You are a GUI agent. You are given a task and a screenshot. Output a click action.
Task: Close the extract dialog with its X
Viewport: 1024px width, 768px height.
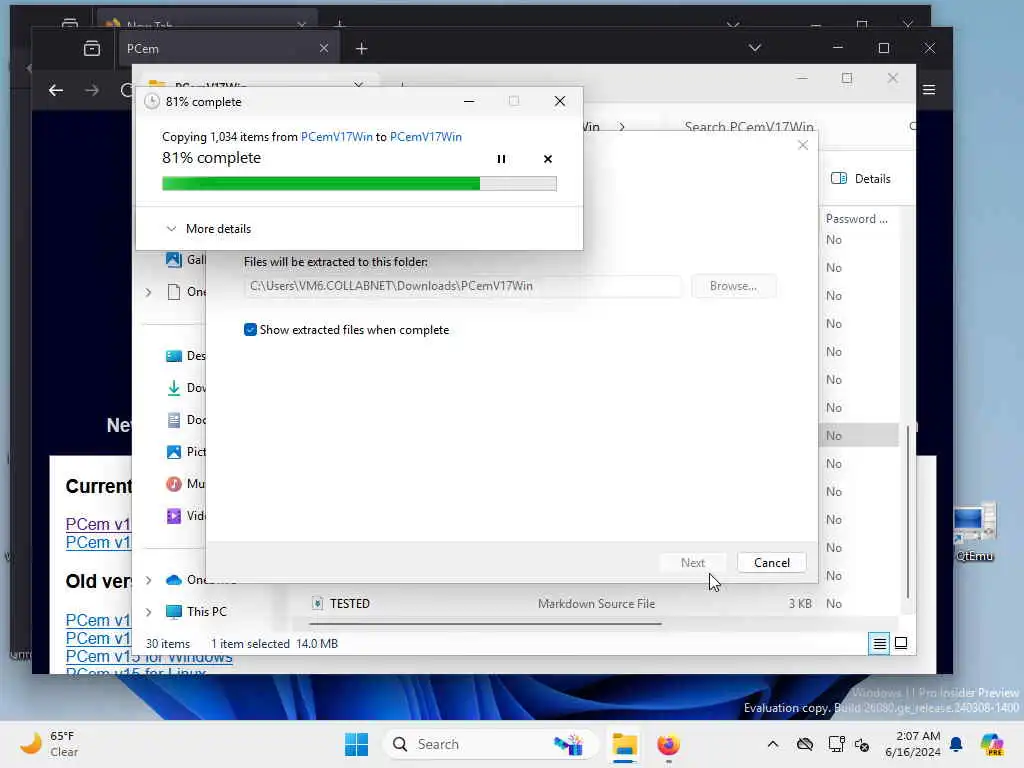(x=803, y=145)
